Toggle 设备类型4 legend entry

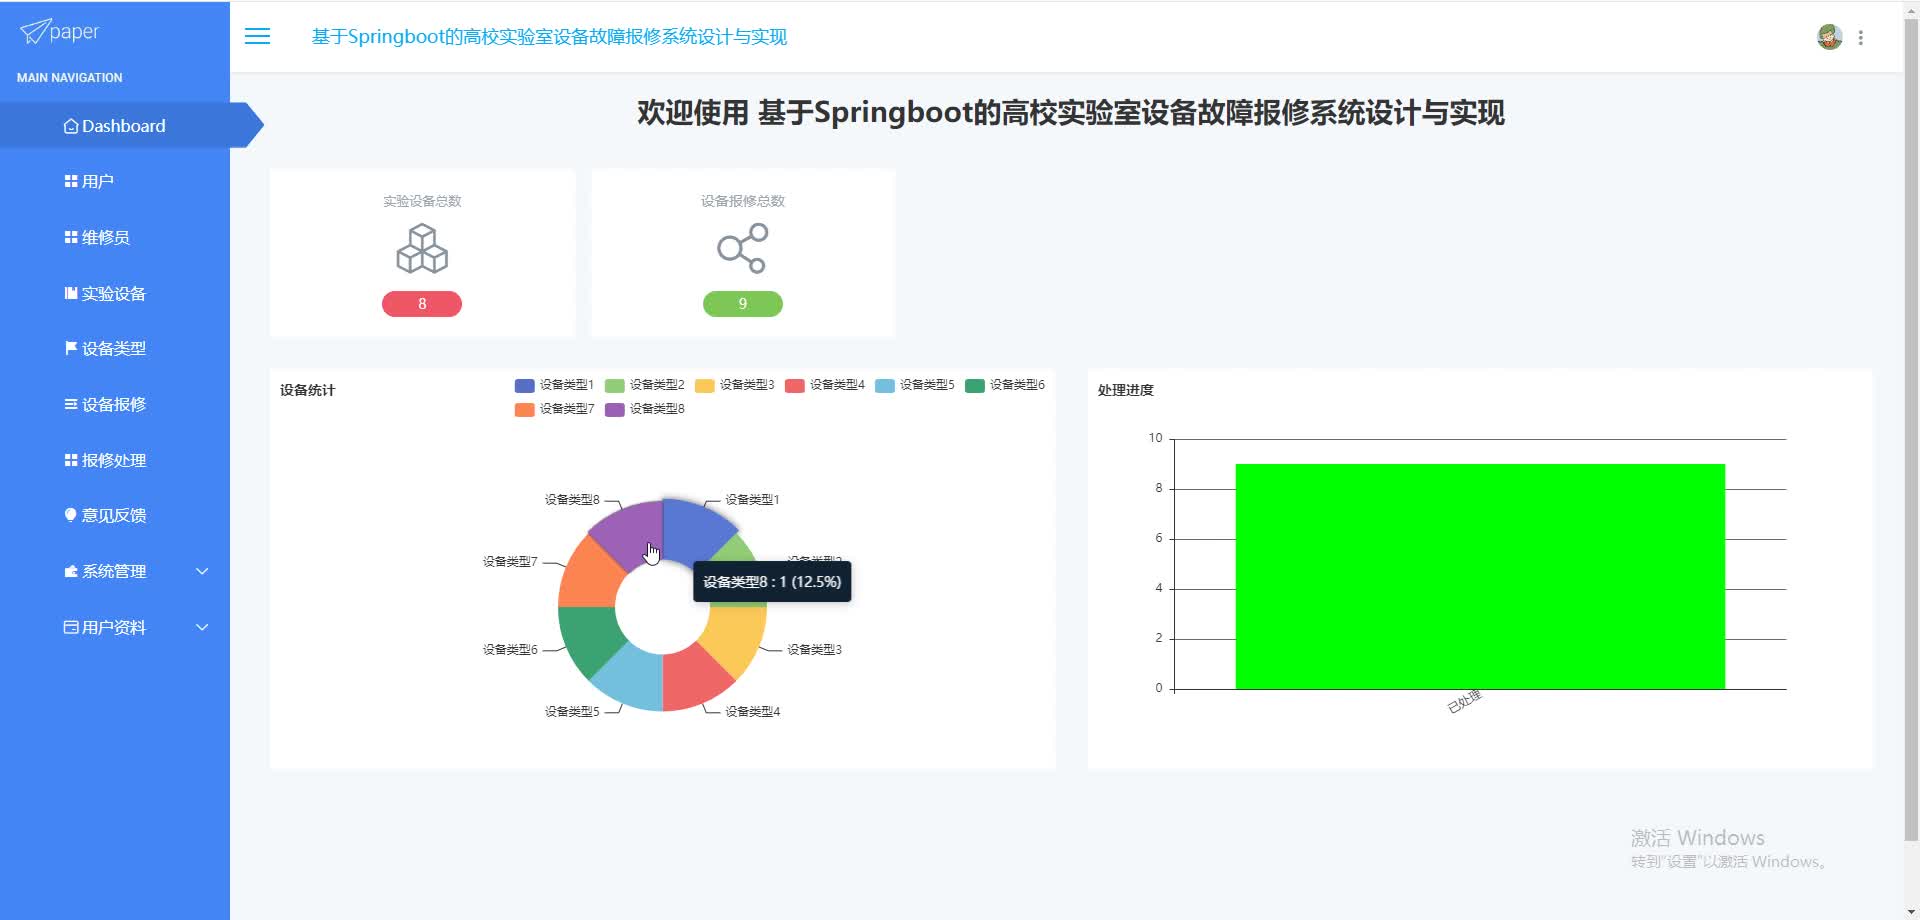pyautogui.click(x=824, y=385)
